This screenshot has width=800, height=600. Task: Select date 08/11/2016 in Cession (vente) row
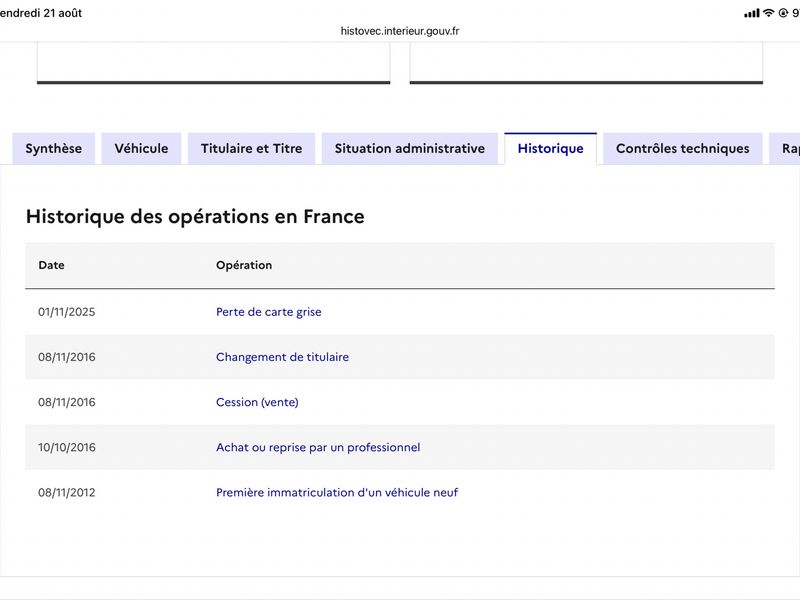67,402
